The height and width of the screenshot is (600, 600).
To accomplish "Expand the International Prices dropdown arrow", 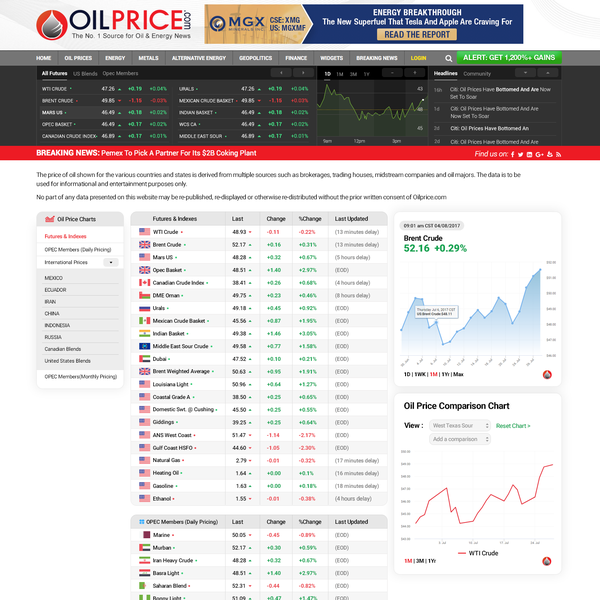I will tap(111, 262).
